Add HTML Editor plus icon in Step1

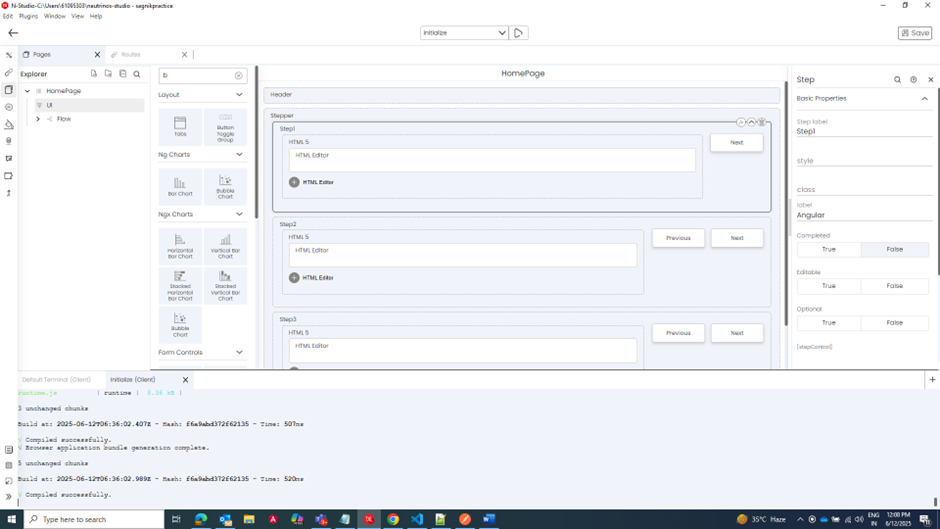pyautogui.click(x=294, y=182)
